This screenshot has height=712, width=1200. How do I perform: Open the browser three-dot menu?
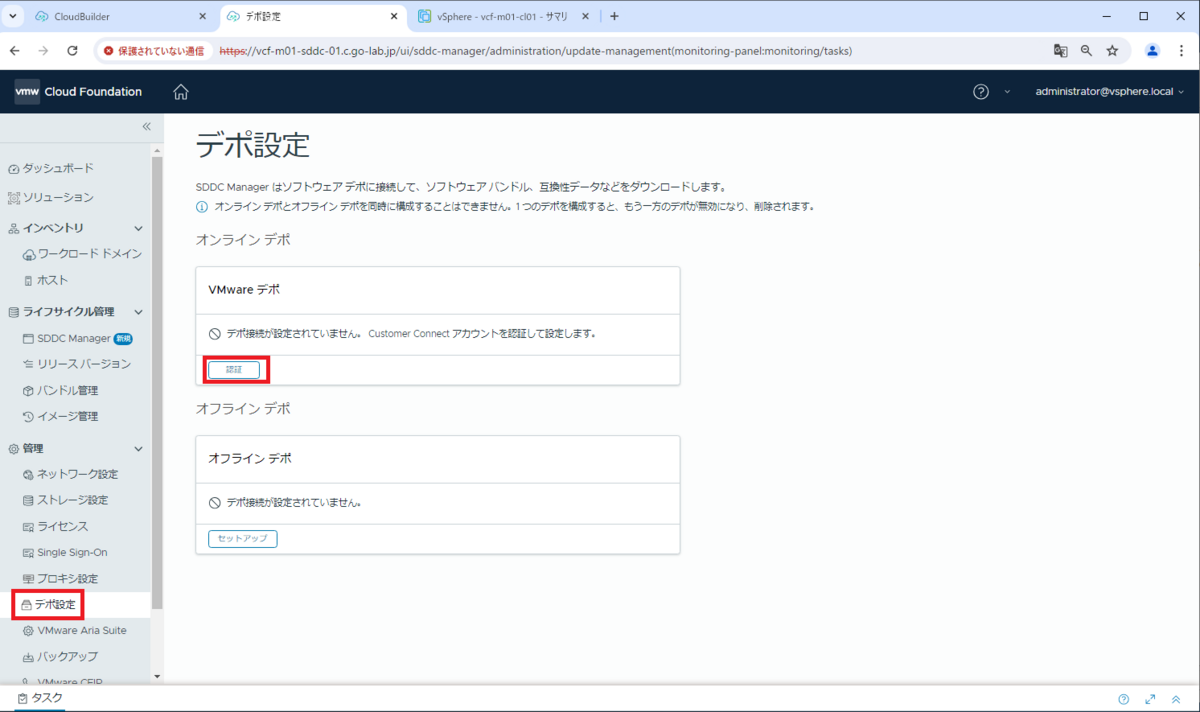tap(1180, 50)
